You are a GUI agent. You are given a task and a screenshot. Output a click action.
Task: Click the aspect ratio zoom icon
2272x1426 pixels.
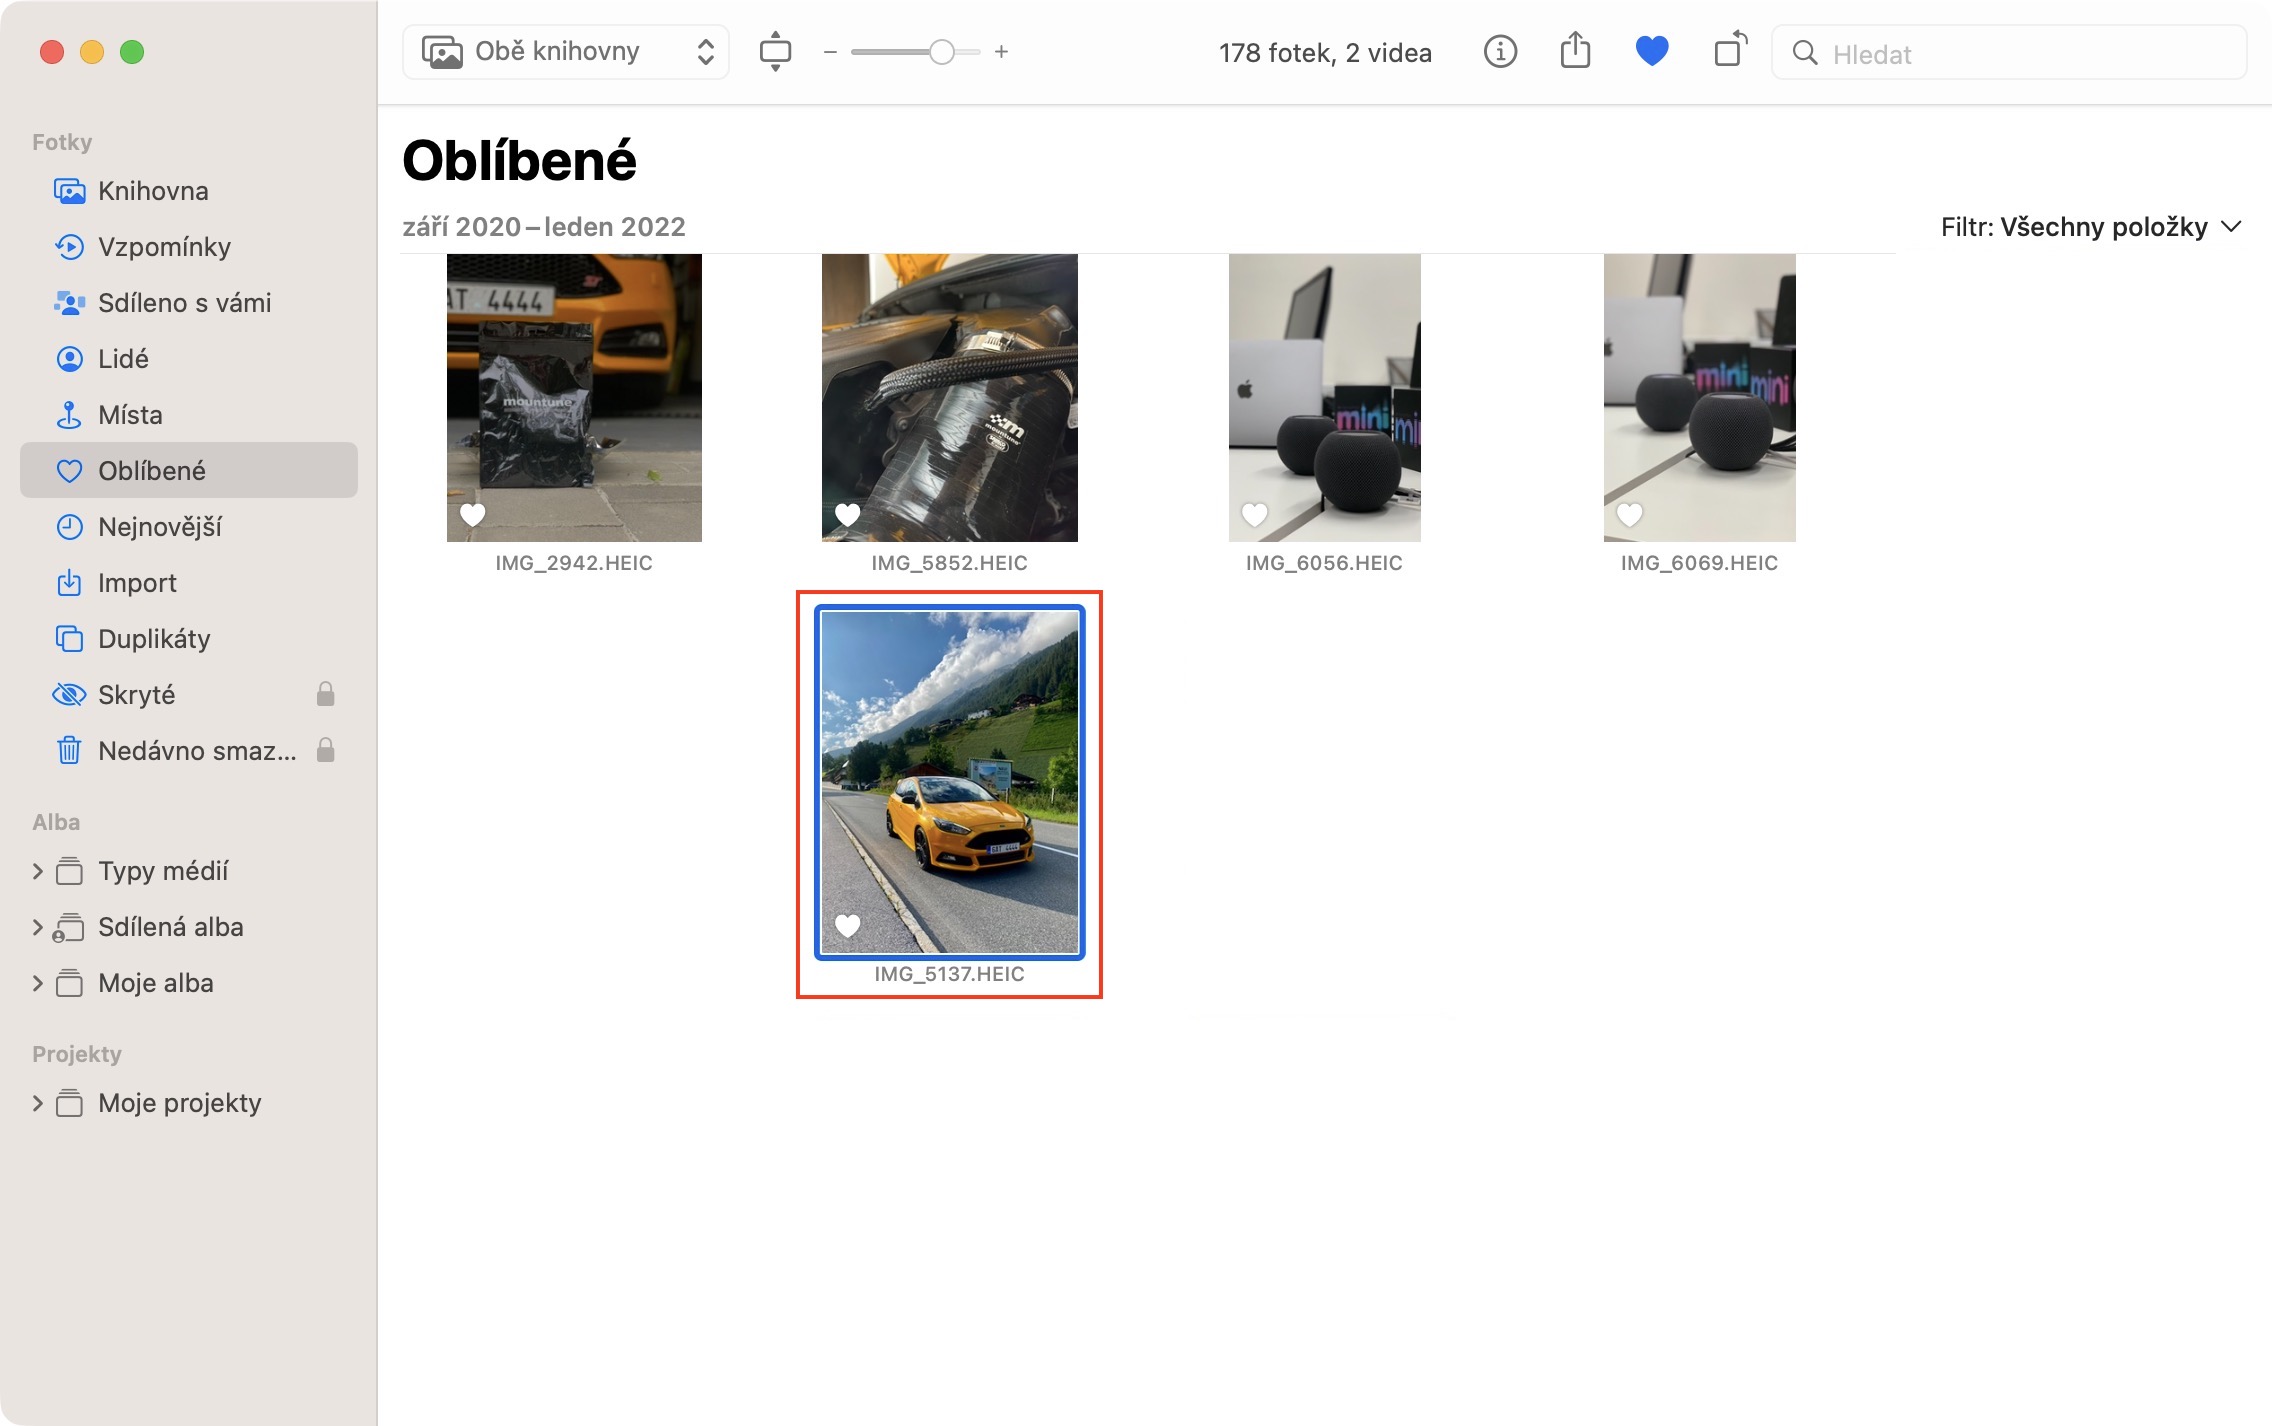tap(775, 52)
